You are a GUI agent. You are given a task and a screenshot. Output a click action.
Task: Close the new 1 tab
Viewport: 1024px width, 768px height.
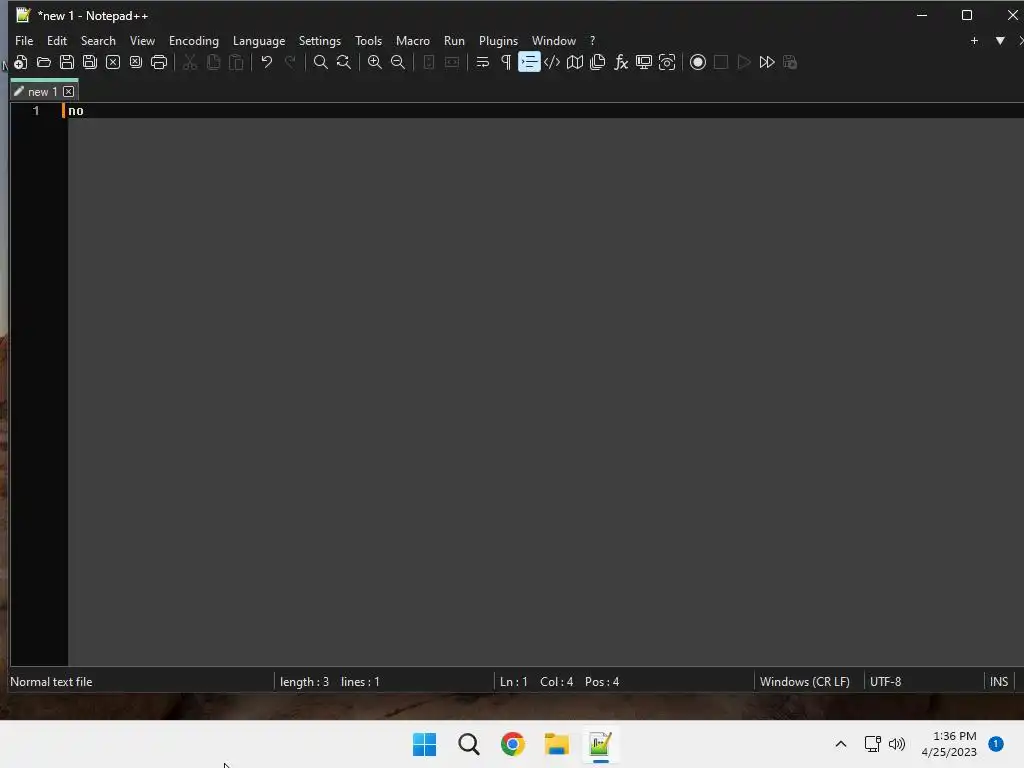point(69,92)
